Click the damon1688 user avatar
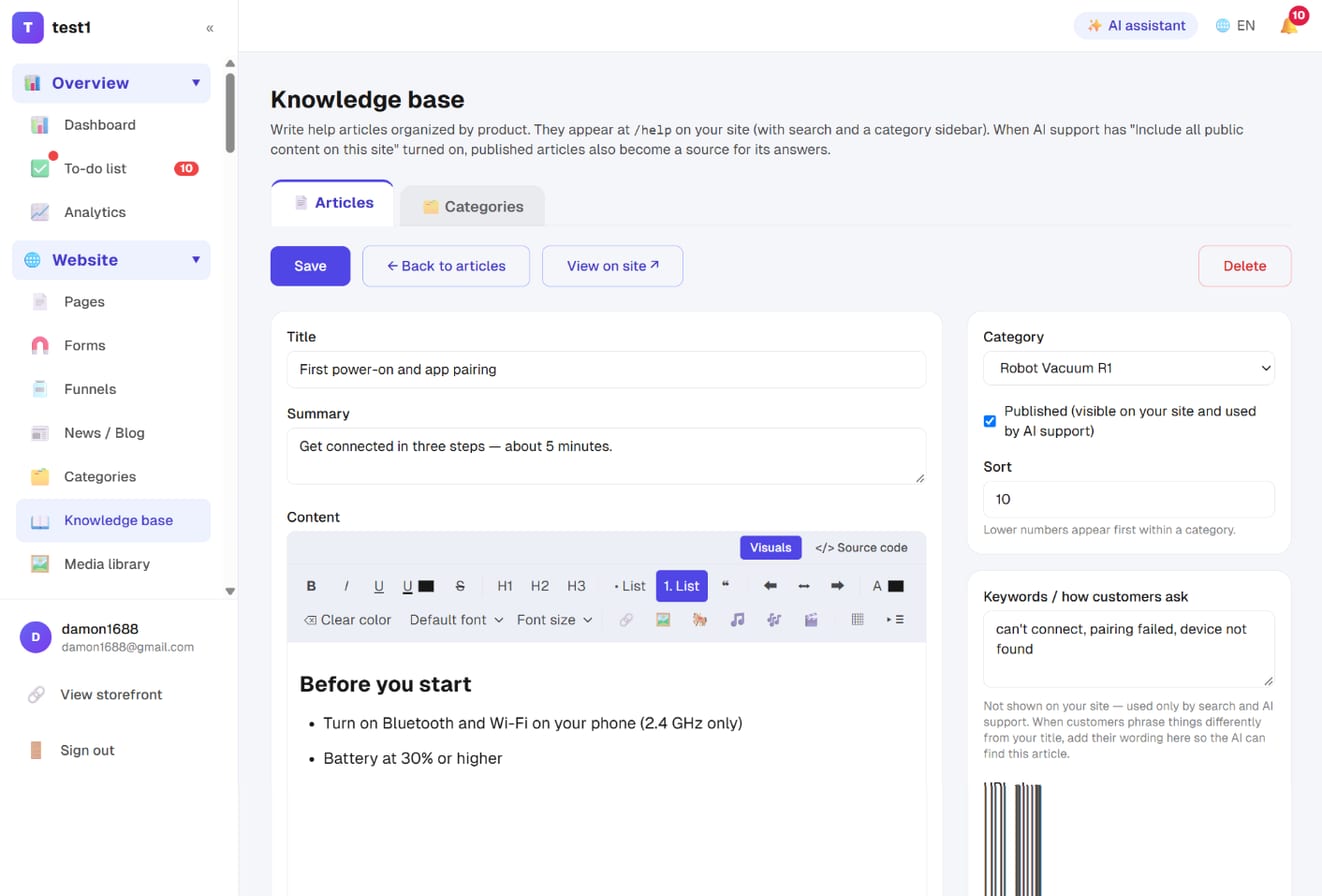 [36, 637]
